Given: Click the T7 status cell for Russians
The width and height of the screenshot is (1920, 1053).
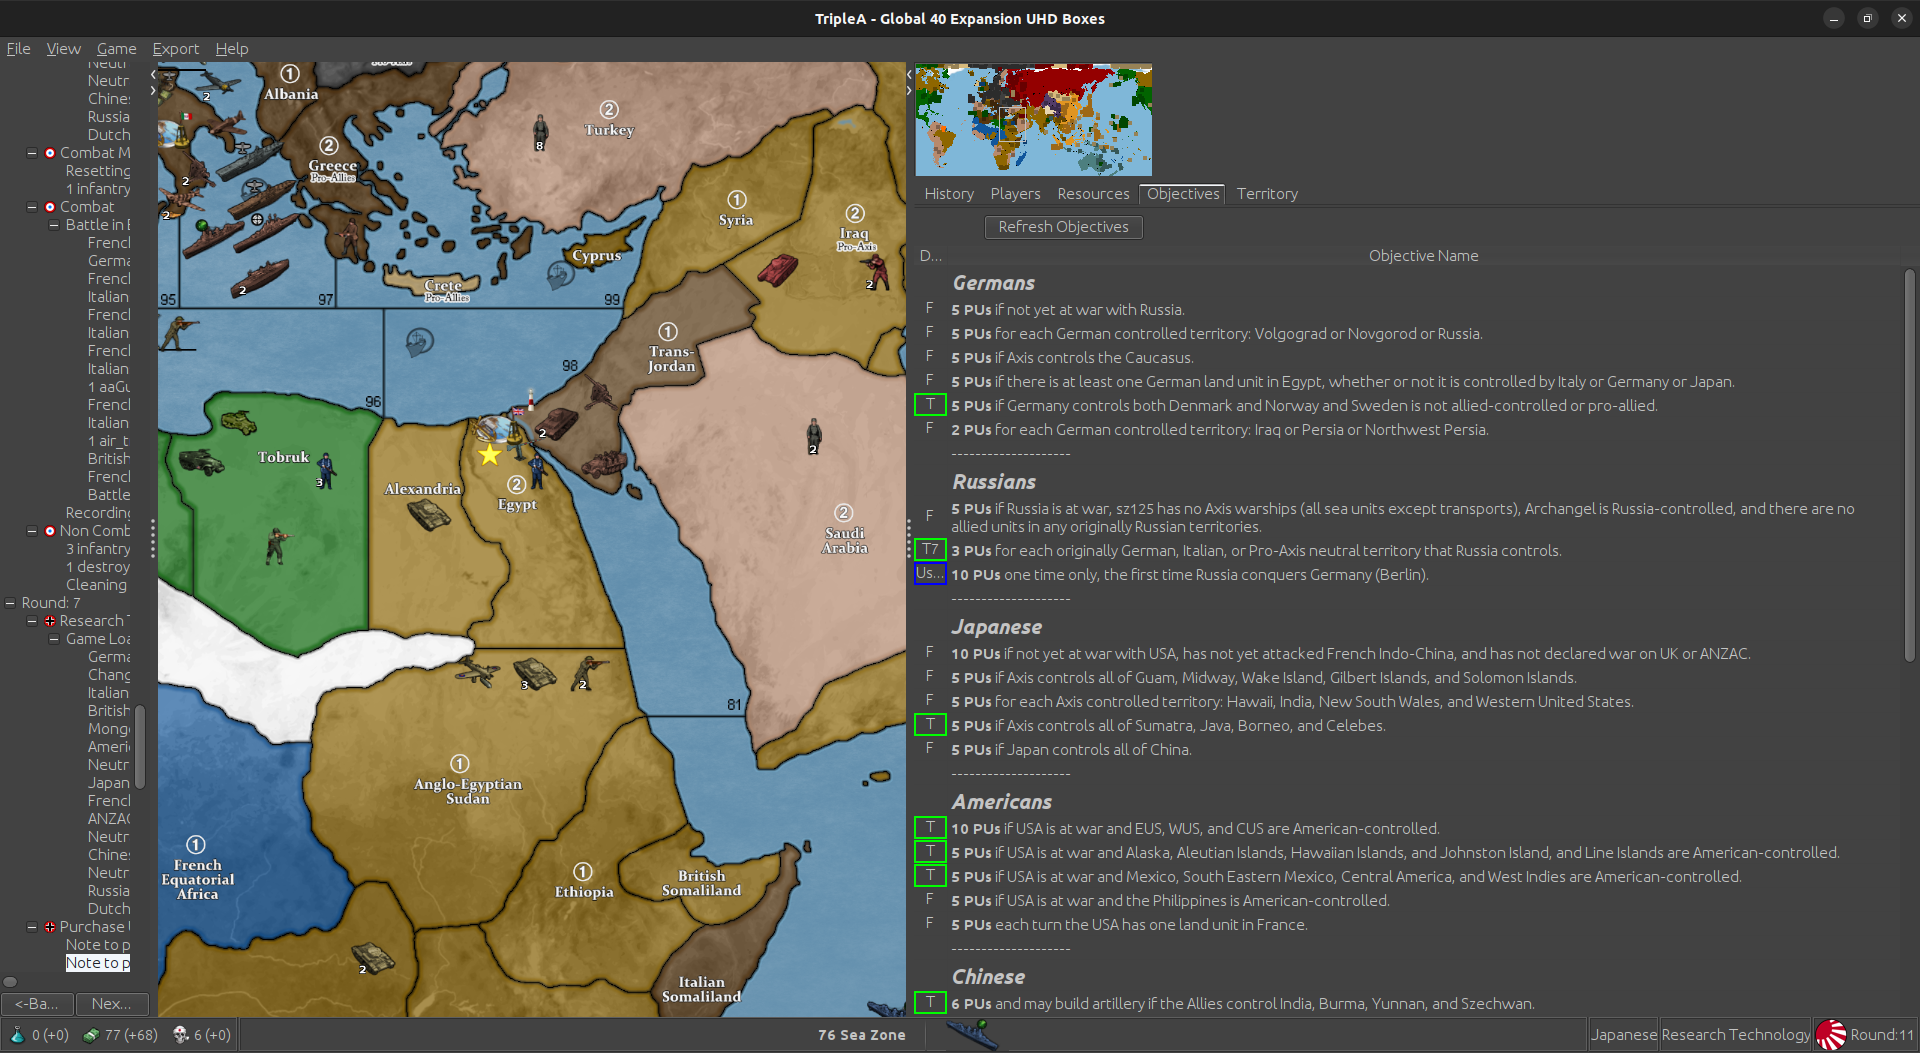Looking at the screenshot, I should [930, 549].
